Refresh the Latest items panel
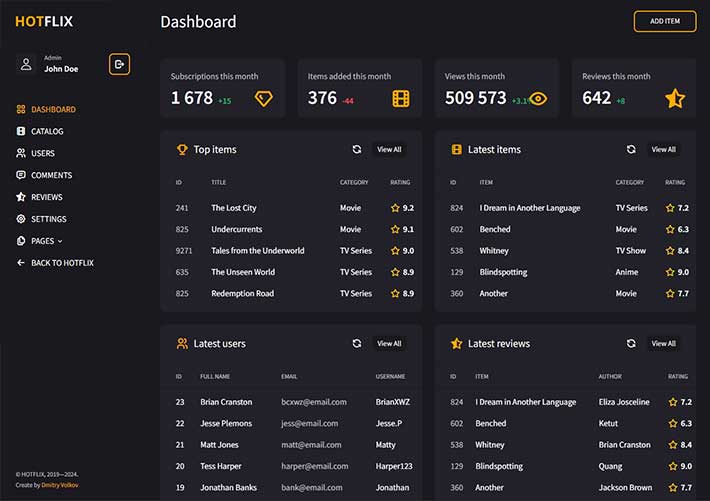Screen dimensions: 710x501 pyautogui.click(x=631, y=150)
